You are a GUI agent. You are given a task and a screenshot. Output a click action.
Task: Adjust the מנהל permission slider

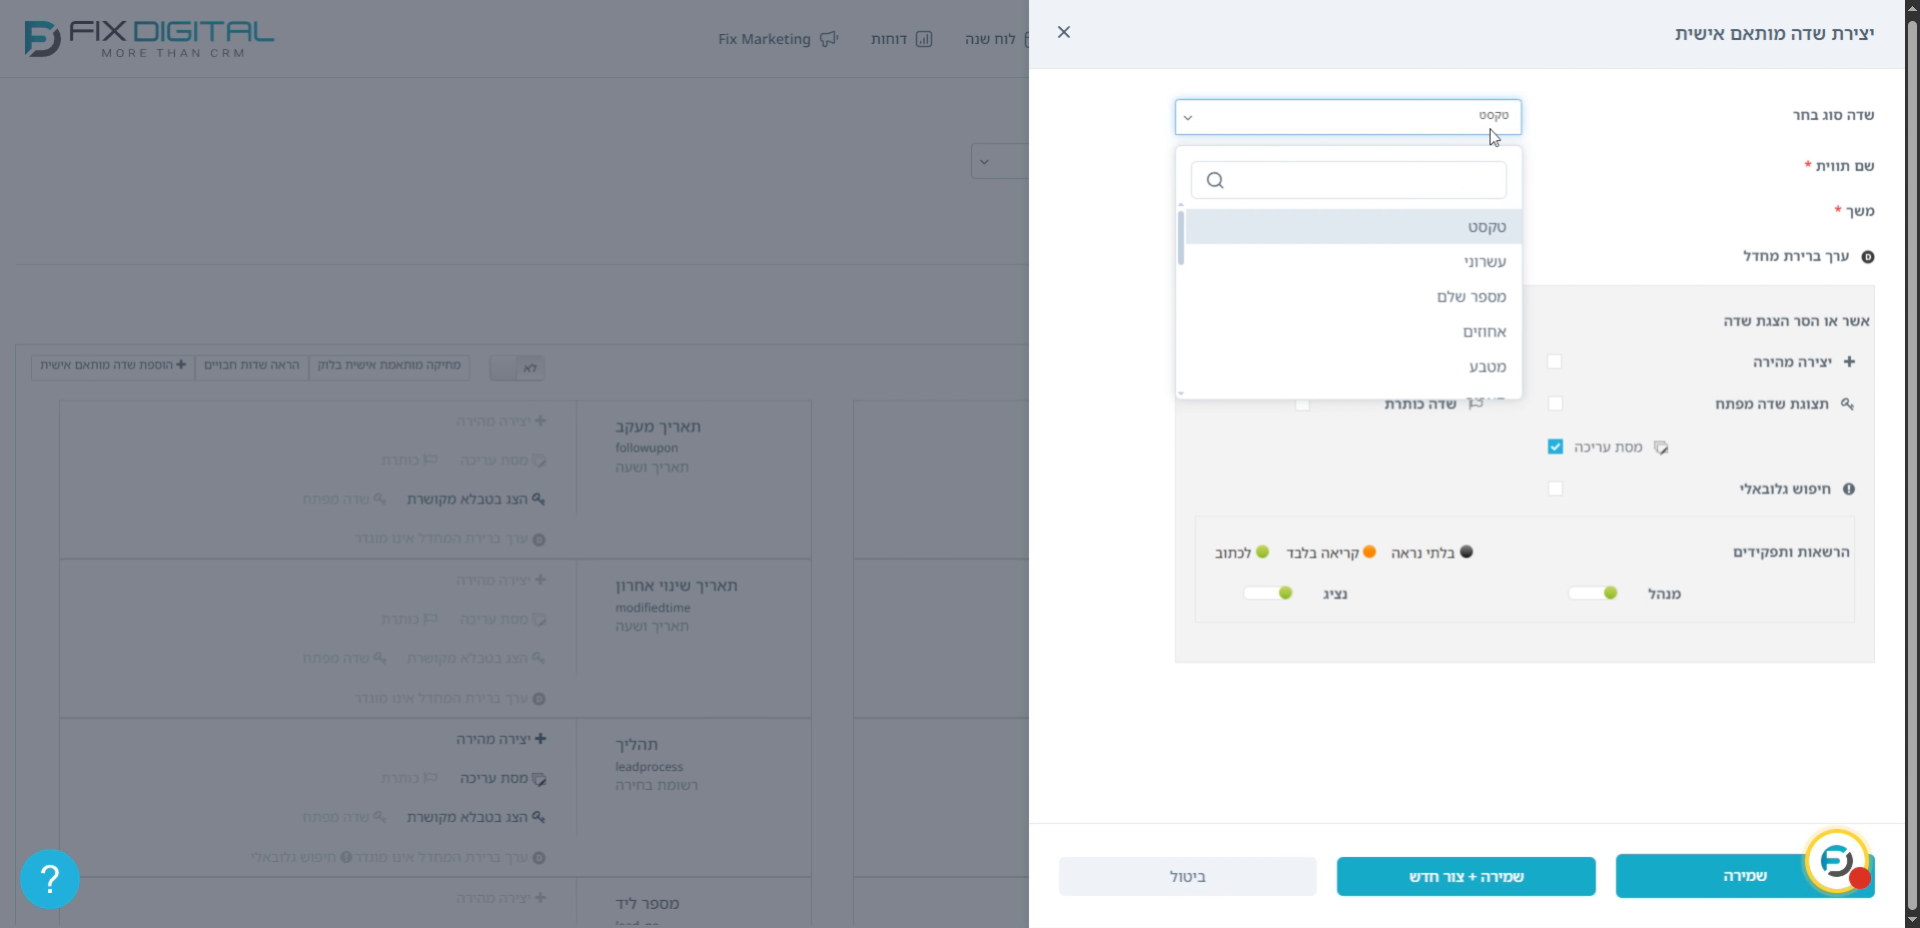point(1593,593)
